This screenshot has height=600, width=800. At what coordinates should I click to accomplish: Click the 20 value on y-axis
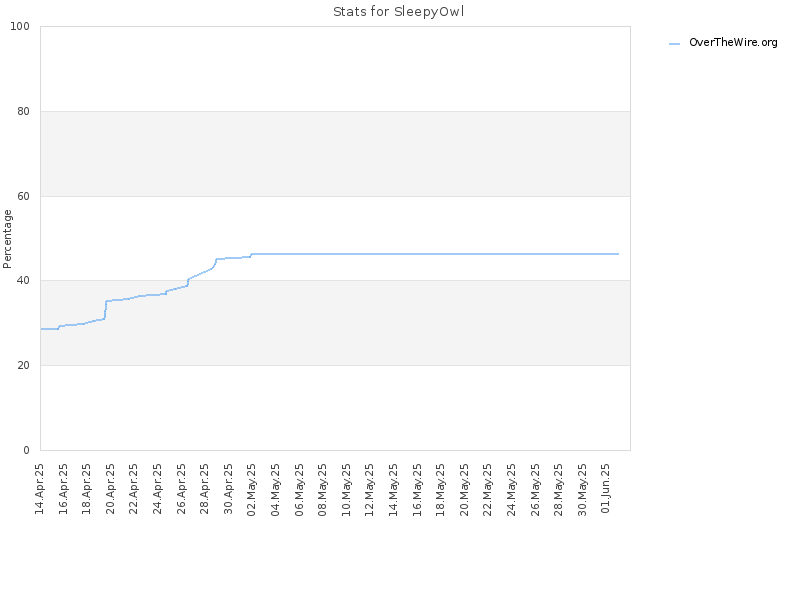tap(23, 365)
